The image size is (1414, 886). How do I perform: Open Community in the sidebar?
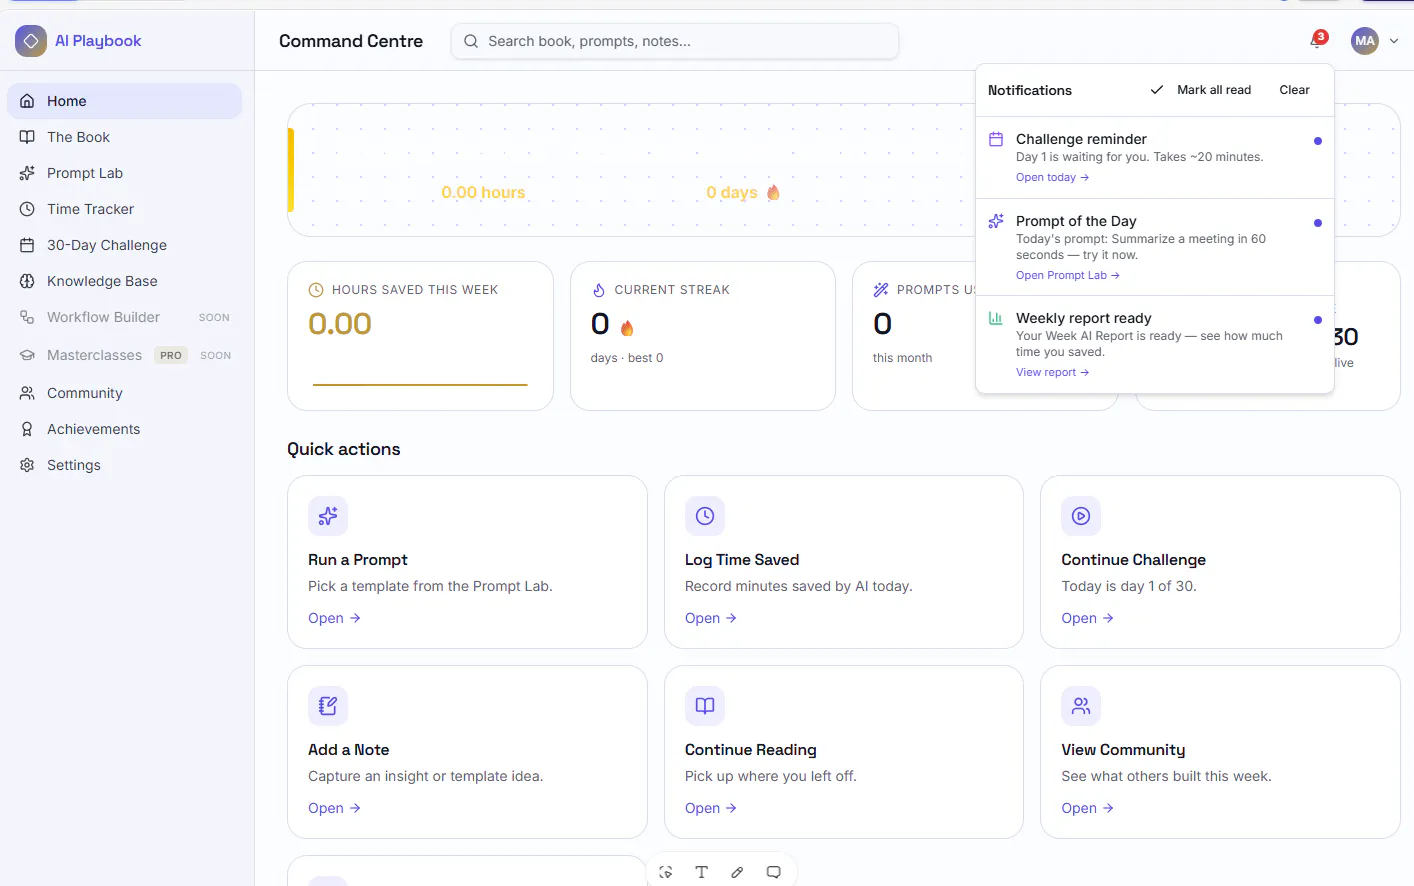pyautogui.click(x=124, y=393)
